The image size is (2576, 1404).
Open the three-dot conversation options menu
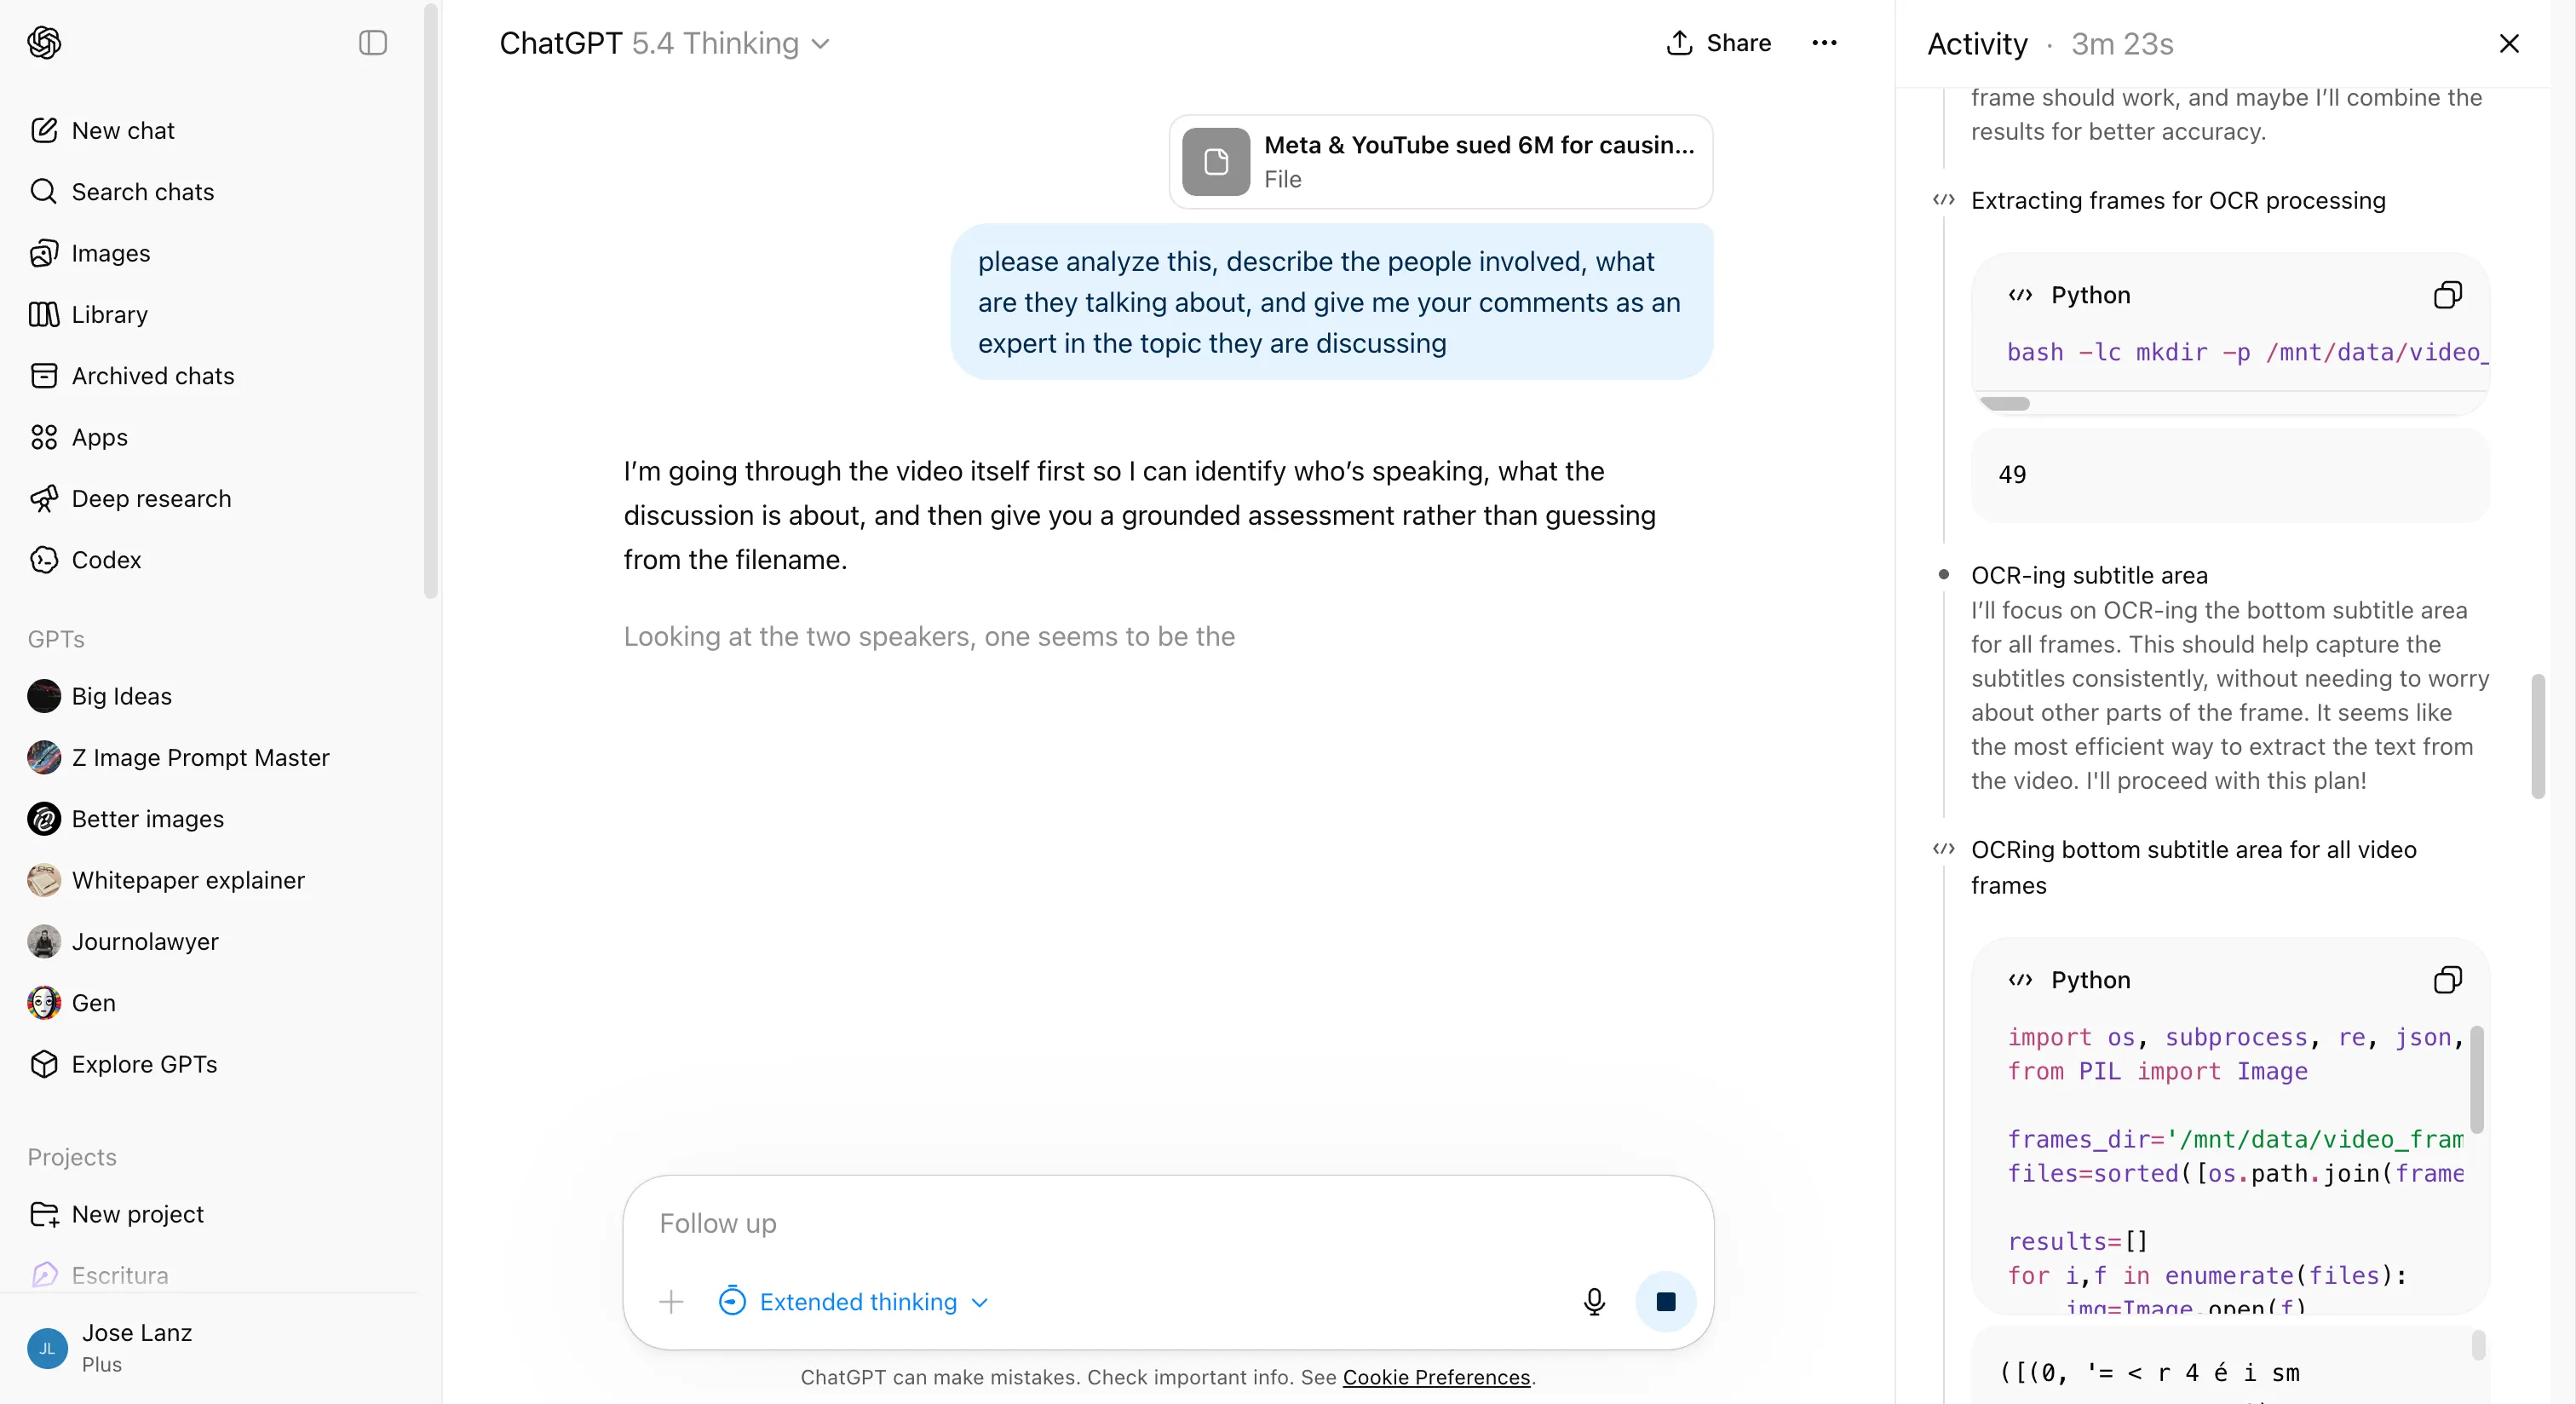(x=1824, y=43)
